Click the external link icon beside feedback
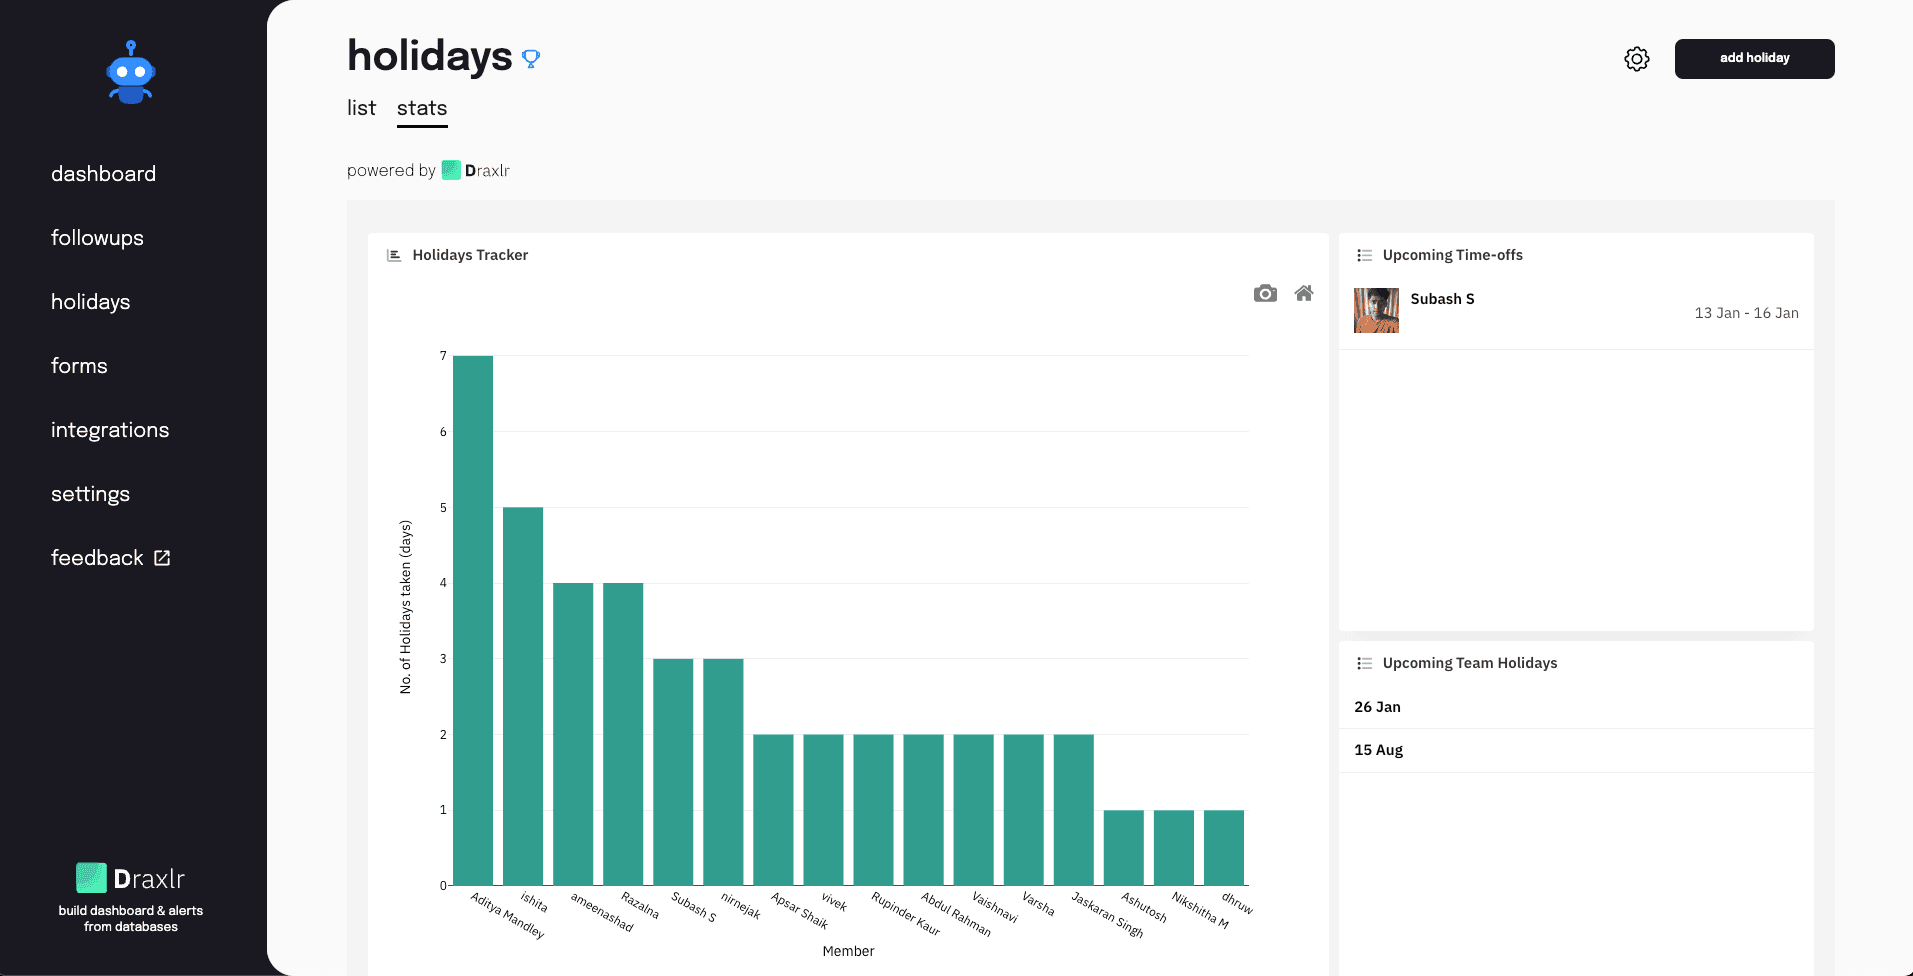Viewport: 1913px width, 976px height. (x=162, y=558)
